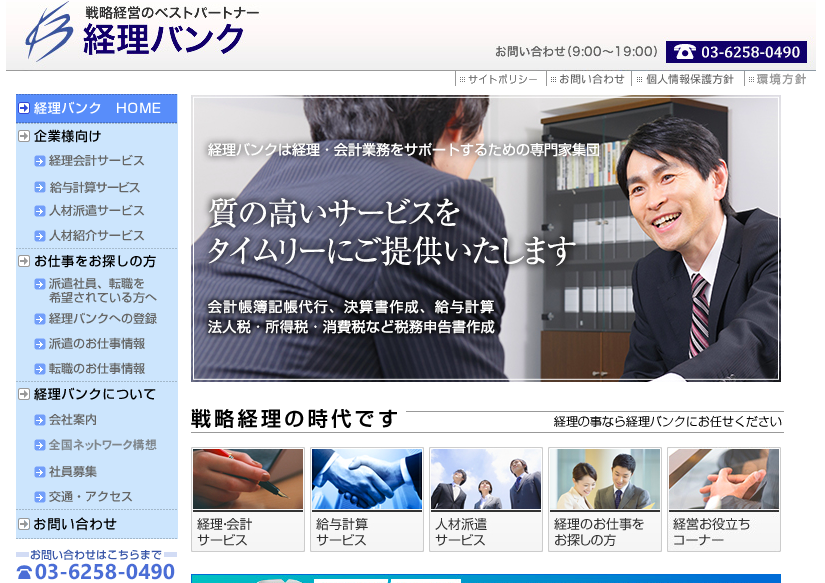Open 経理のお仕事をお探しの方 thumbnail card
The image size is (825, 583).
coord(605,499)
